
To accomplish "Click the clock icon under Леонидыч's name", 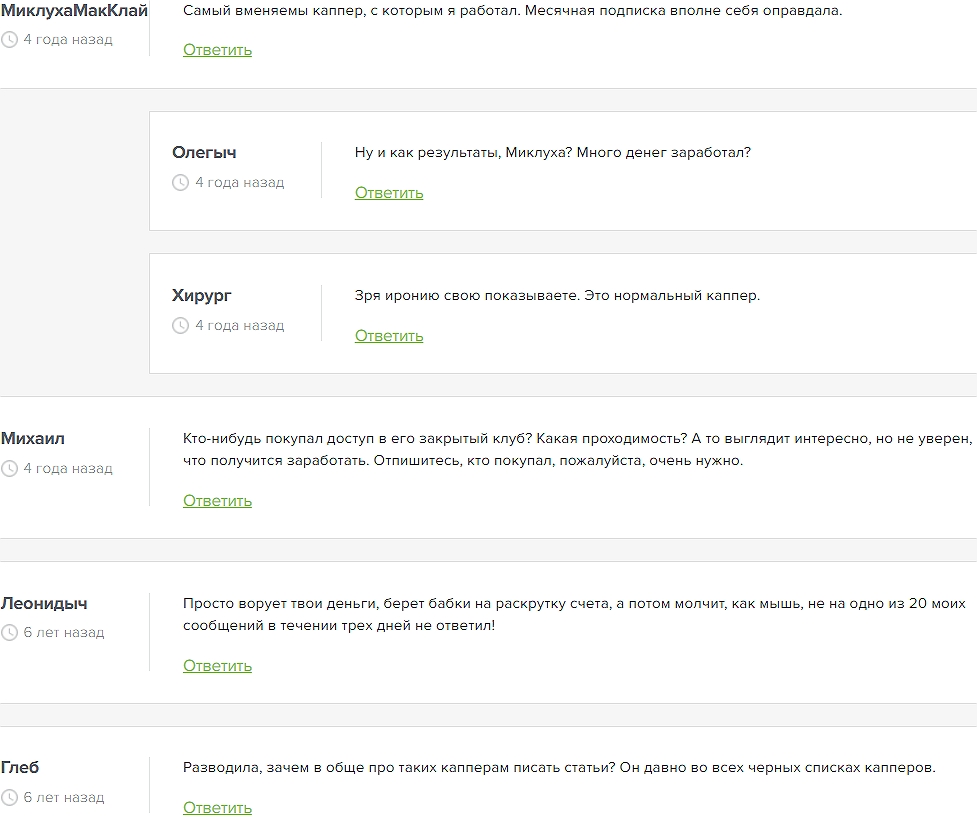I will tap(9, 633).
